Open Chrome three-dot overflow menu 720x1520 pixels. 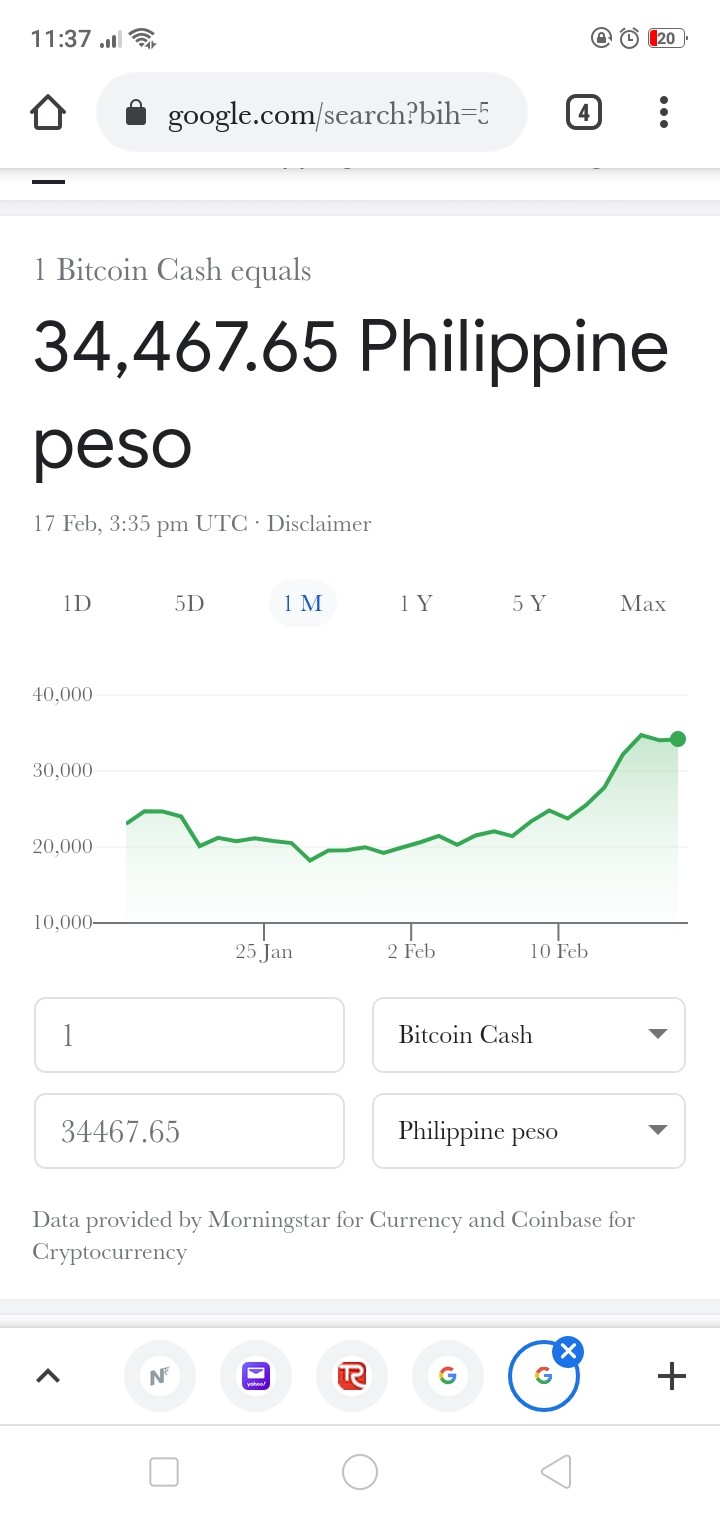(663, 113)
